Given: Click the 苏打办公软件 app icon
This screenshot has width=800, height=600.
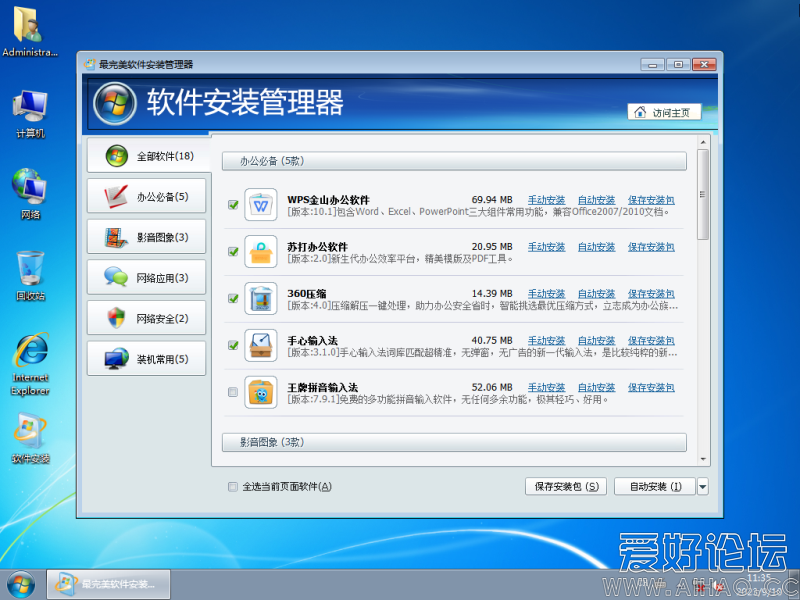Looking at the screenshot, I should [260, 252].
